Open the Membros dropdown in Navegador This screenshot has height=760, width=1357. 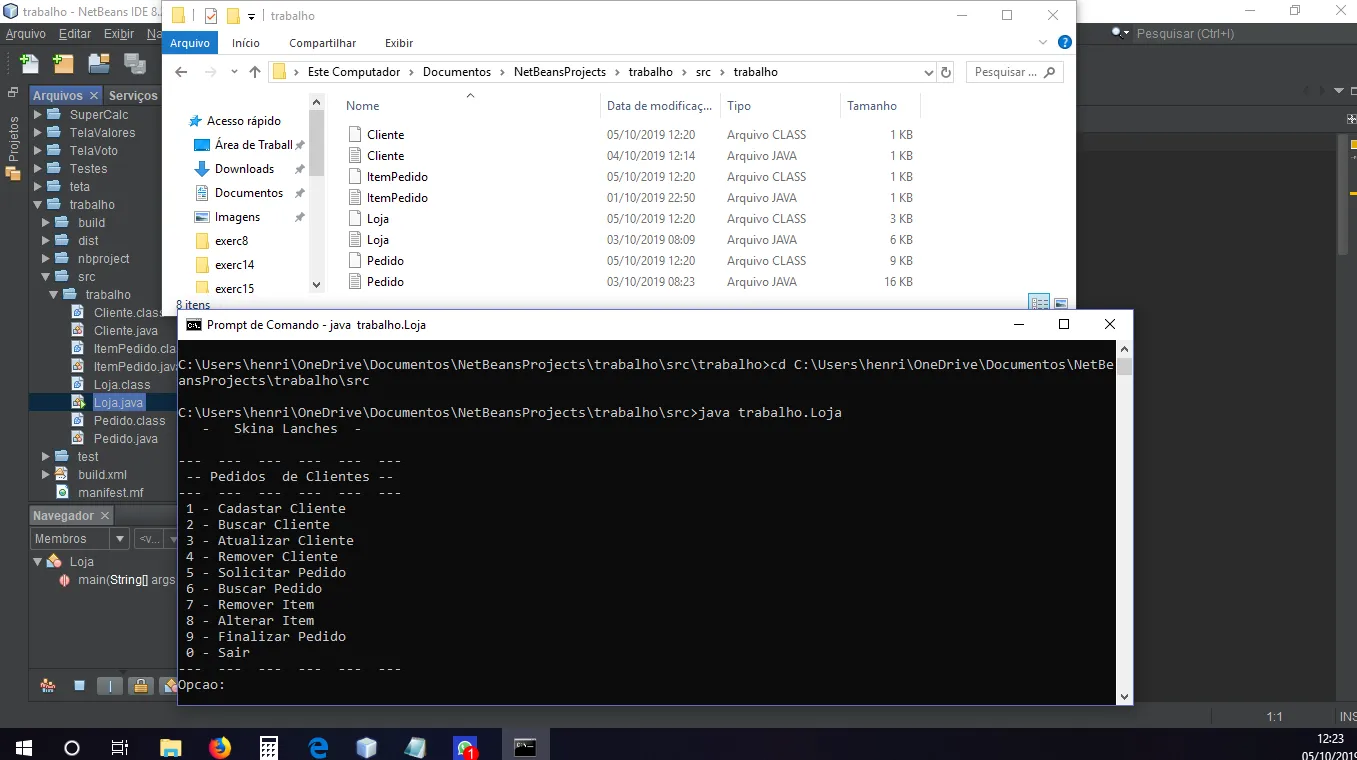point(80,539)
